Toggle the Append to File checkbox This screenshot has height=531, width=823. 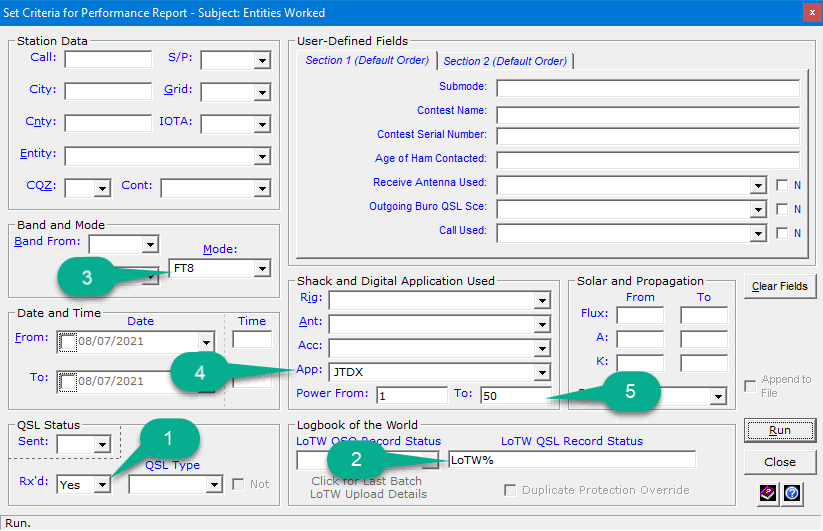point(751,386)
